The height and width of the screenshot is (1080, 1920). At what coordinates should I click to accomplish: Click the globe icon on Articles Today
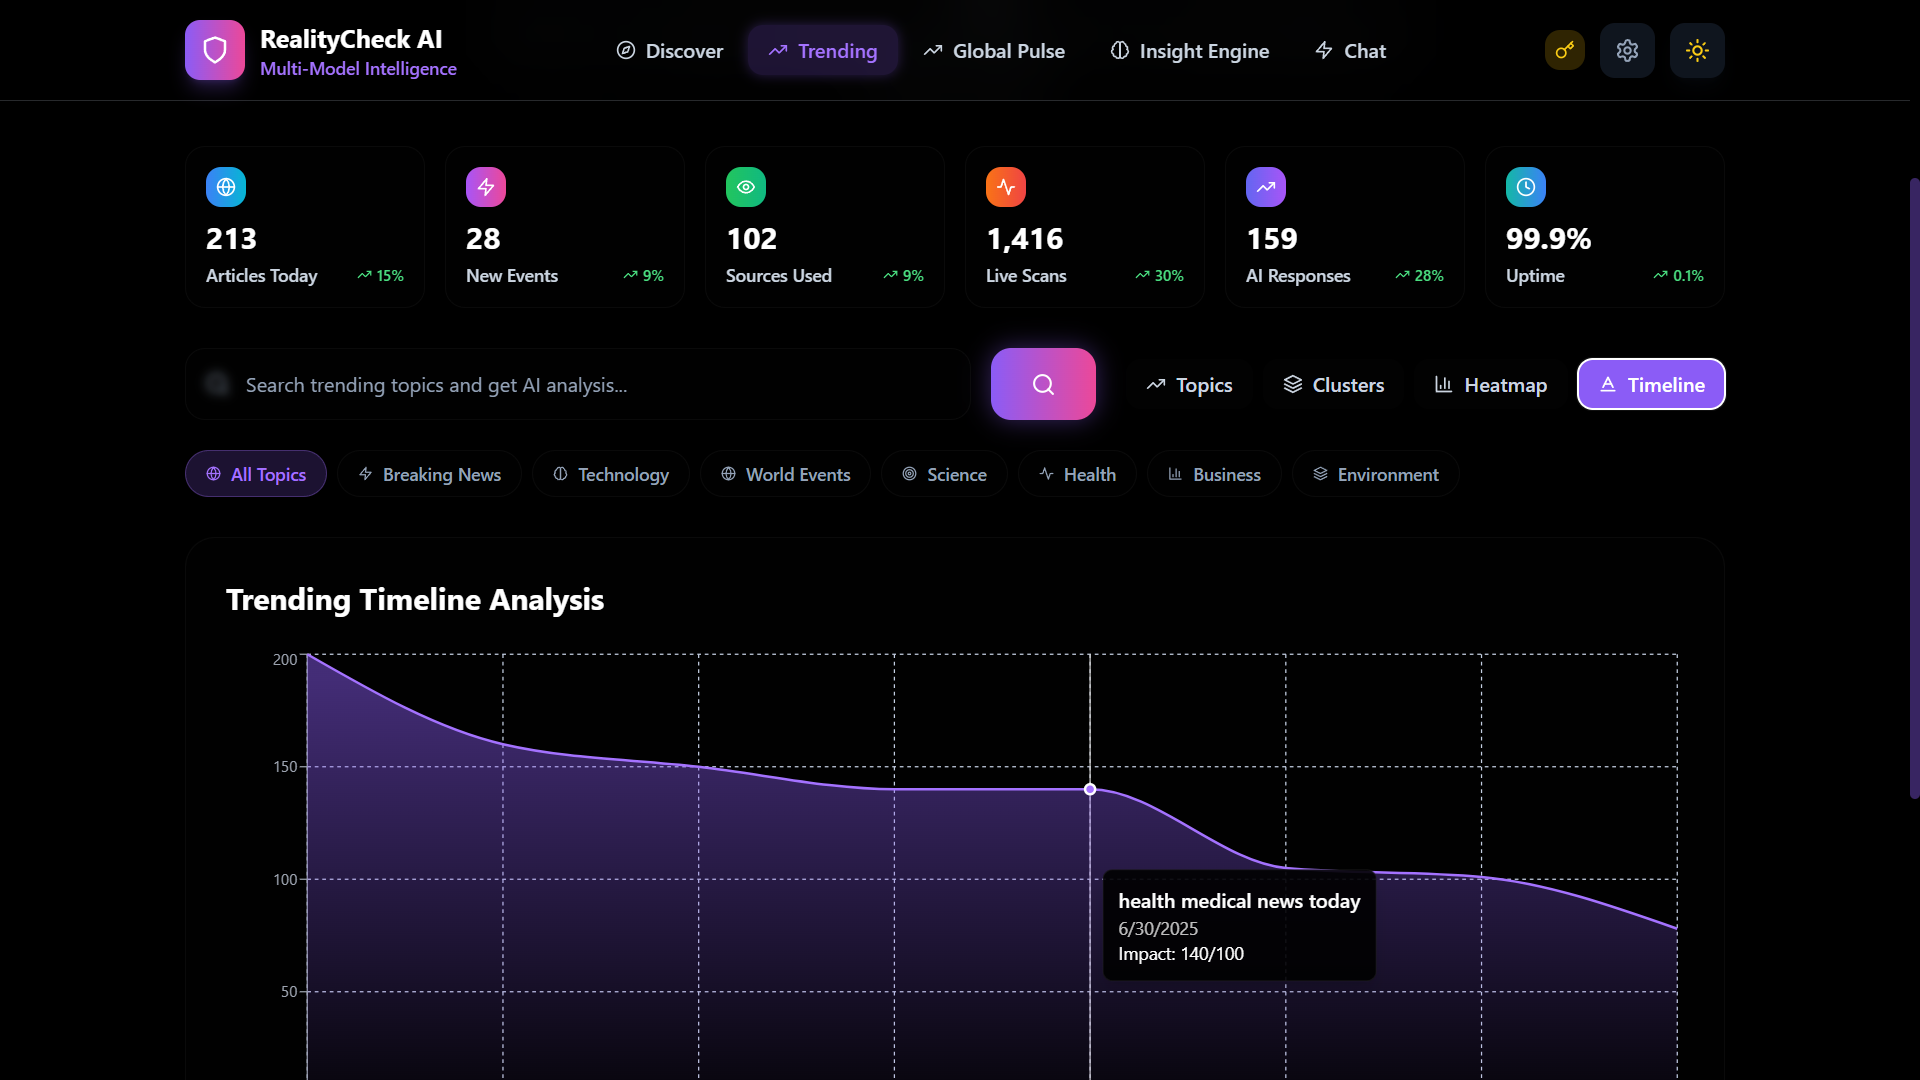pyautogui.click(x=226, y=187)
